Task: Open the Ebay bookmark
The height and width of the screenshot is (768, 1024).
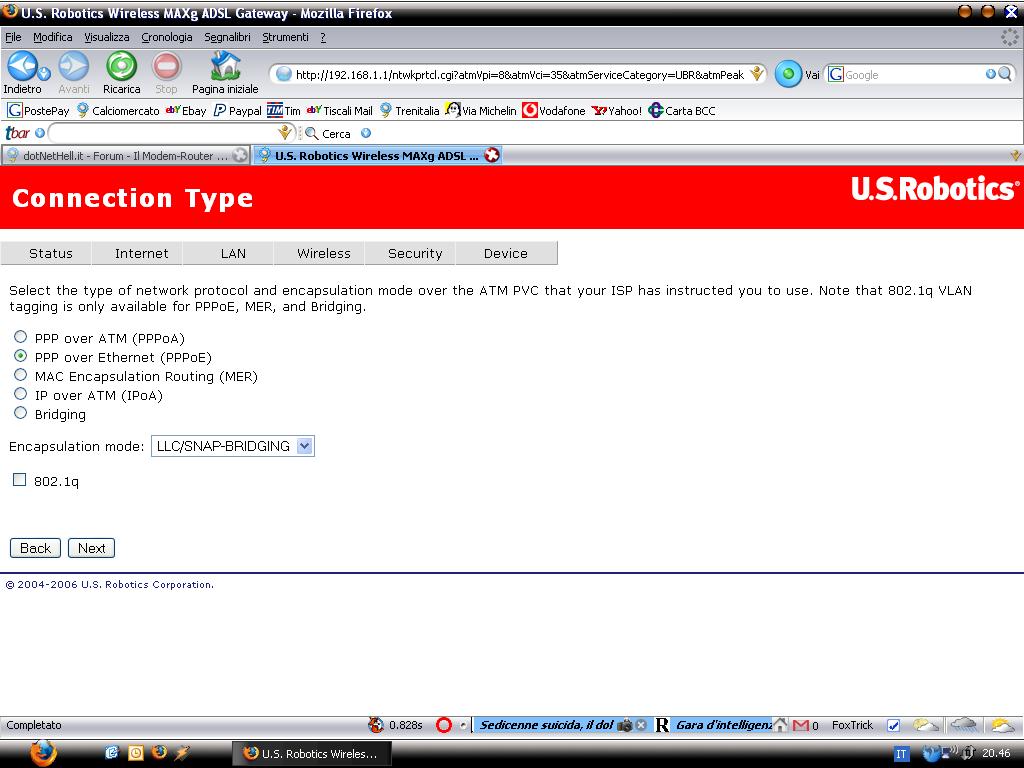Action: (186, 110)
